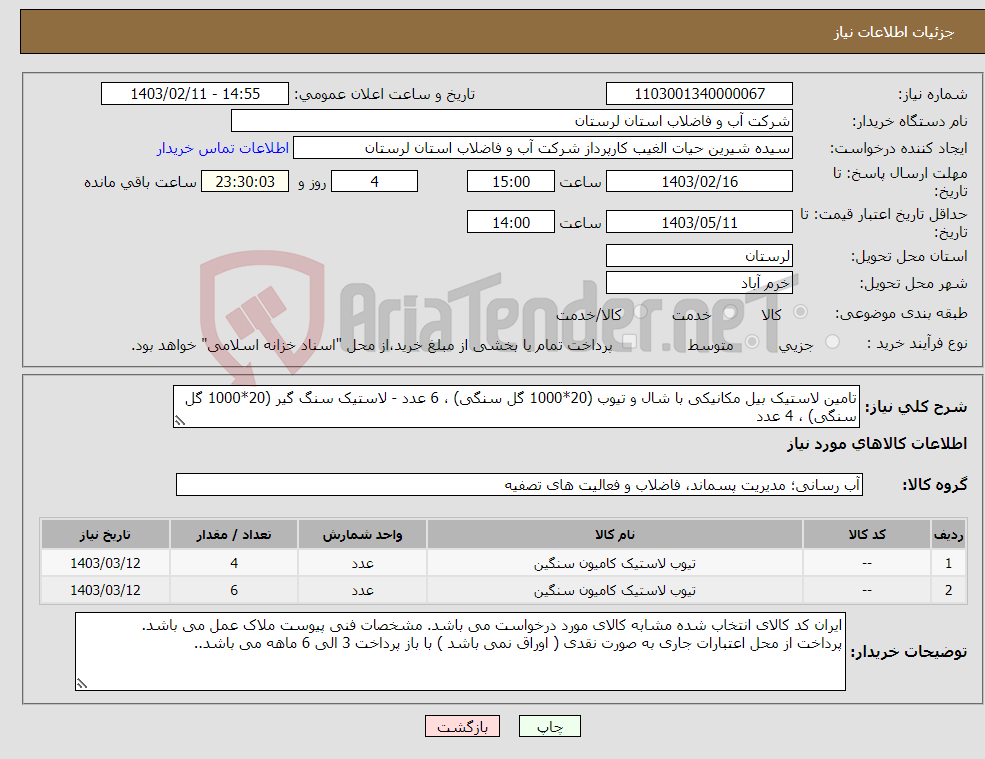Screen dimensions: 985x759
Task: Click the delivery province field لرستان
Action: (x=699, y=256)
